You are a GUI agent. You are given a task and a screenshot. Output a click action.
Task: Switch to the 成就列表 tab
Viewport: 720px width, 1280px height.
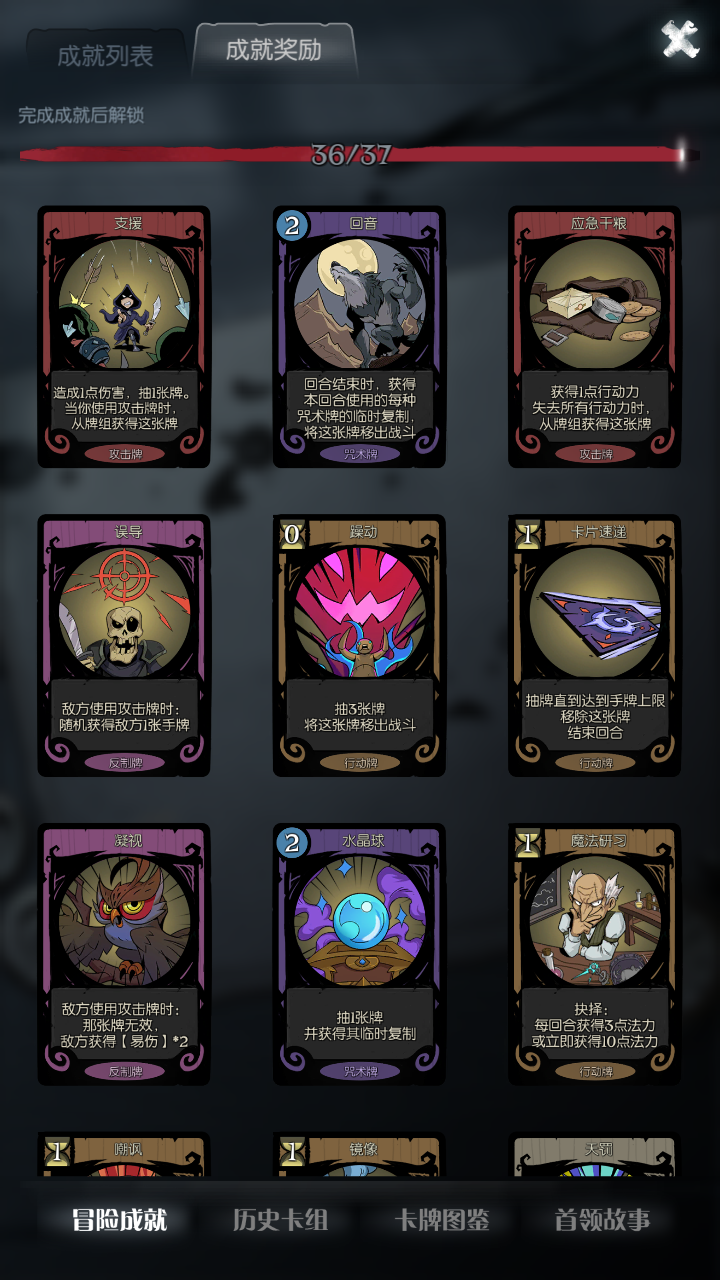point(105,55)
